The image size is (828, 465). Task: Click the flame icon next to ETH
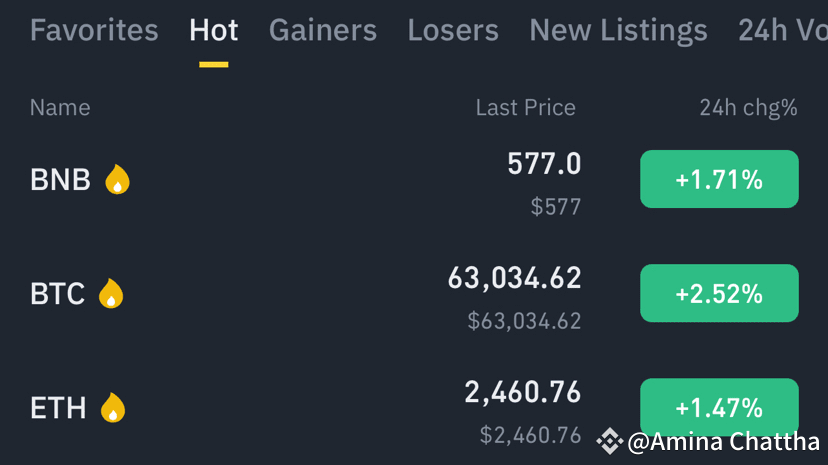(x=113, y=408)
